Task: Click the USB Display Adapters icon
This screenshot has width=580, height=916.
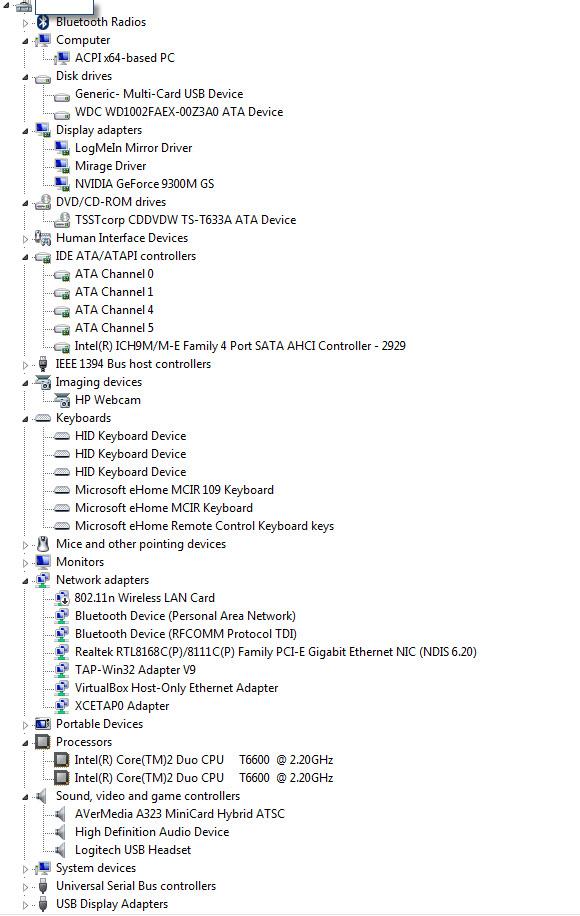Action: pyautogui.click(x=43, y=904)
